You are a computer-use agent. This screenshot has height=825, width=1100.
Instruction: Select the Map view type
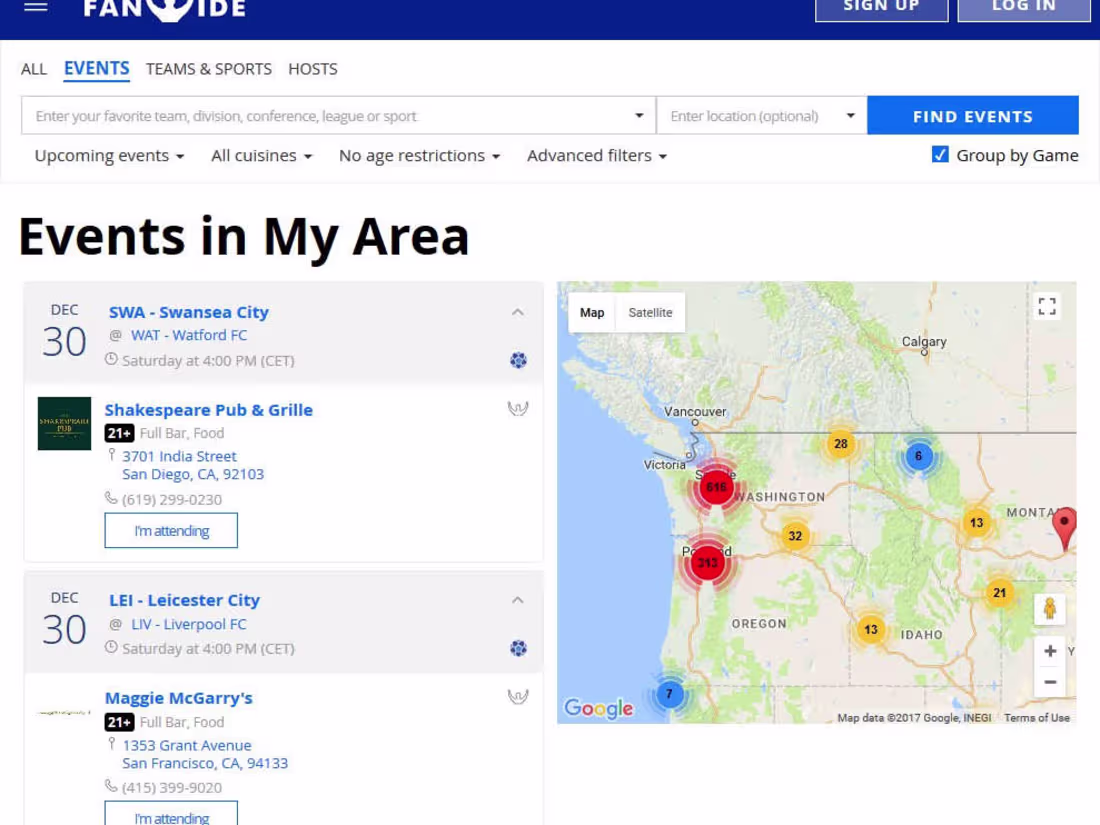[592, 313]
